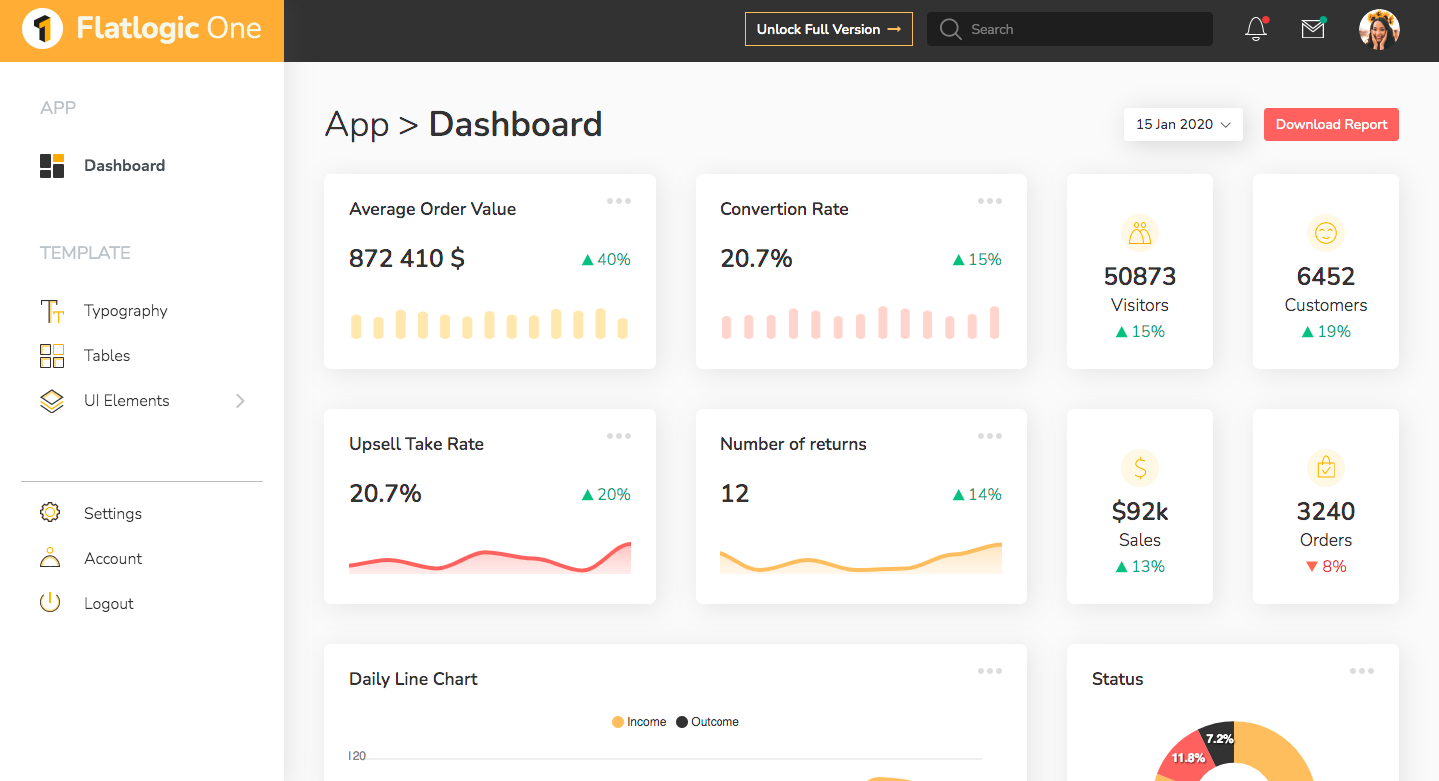Click the Customers smiley face icon

[1326, 233]
